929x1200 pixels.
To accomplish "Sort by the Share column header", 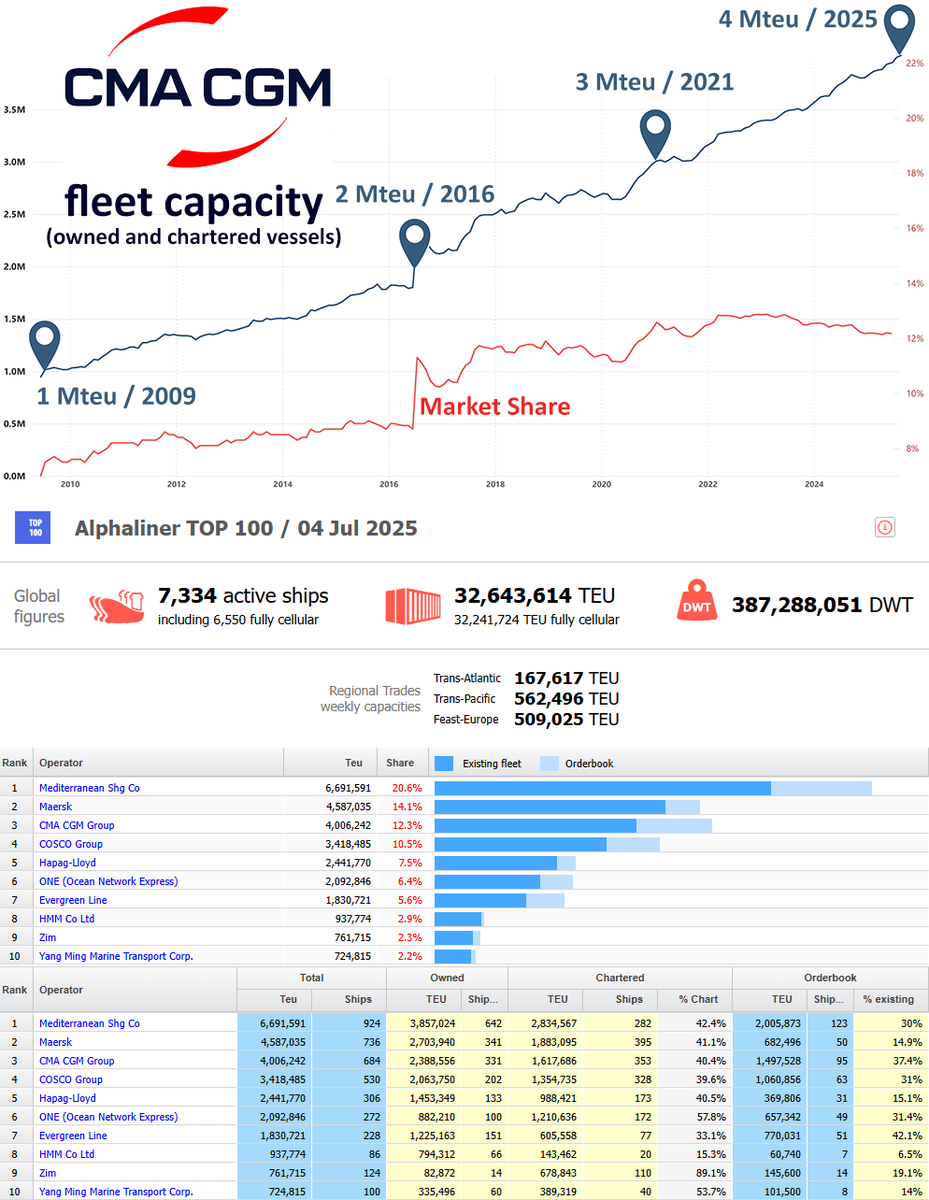I will (401, 763).
